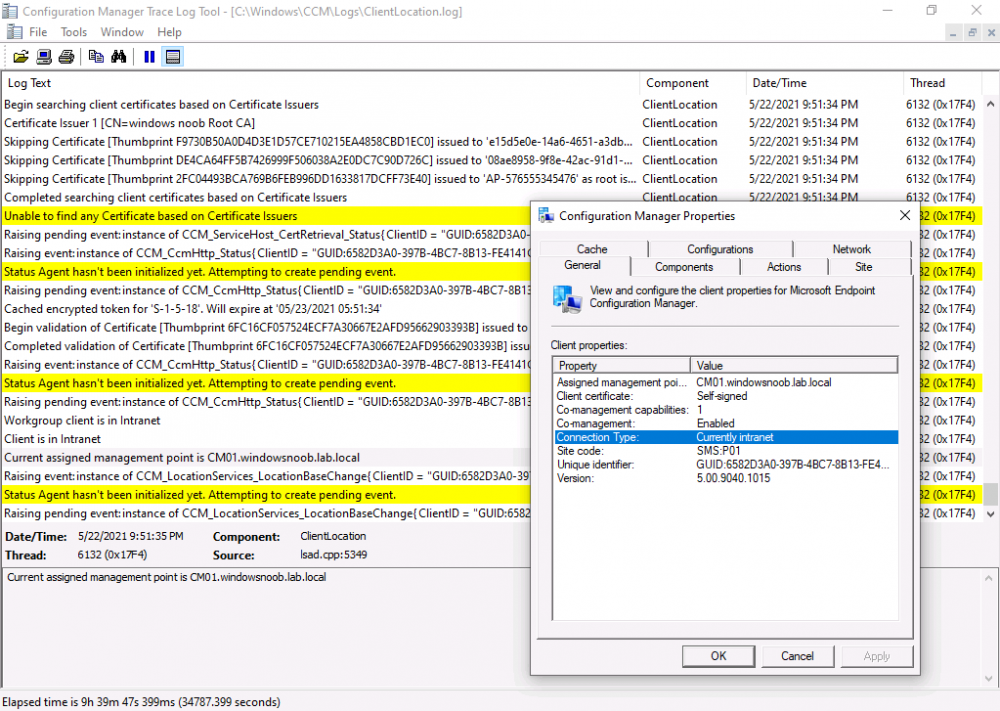
Task: Select 'Client is in Intranet' log line
Action: click(x=267, y=439)
